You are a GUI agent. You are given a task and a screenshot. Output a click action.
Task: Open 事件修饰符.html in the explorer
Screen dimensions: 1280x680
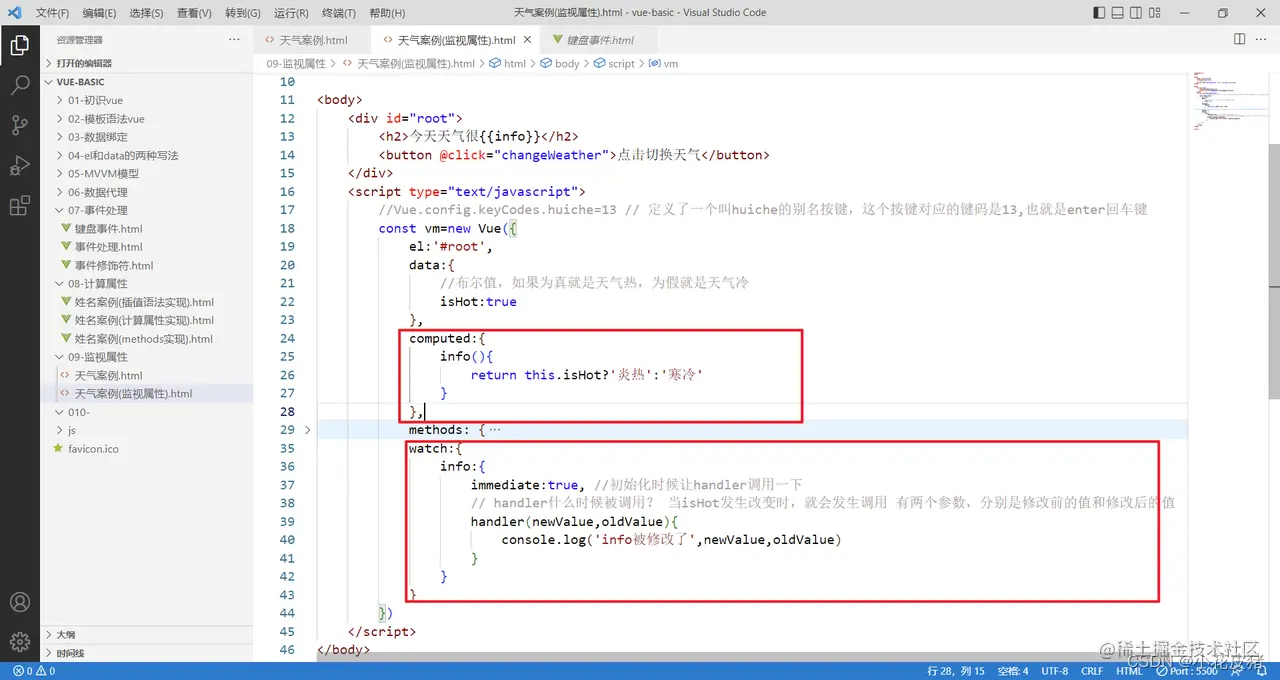pos(147,265)
